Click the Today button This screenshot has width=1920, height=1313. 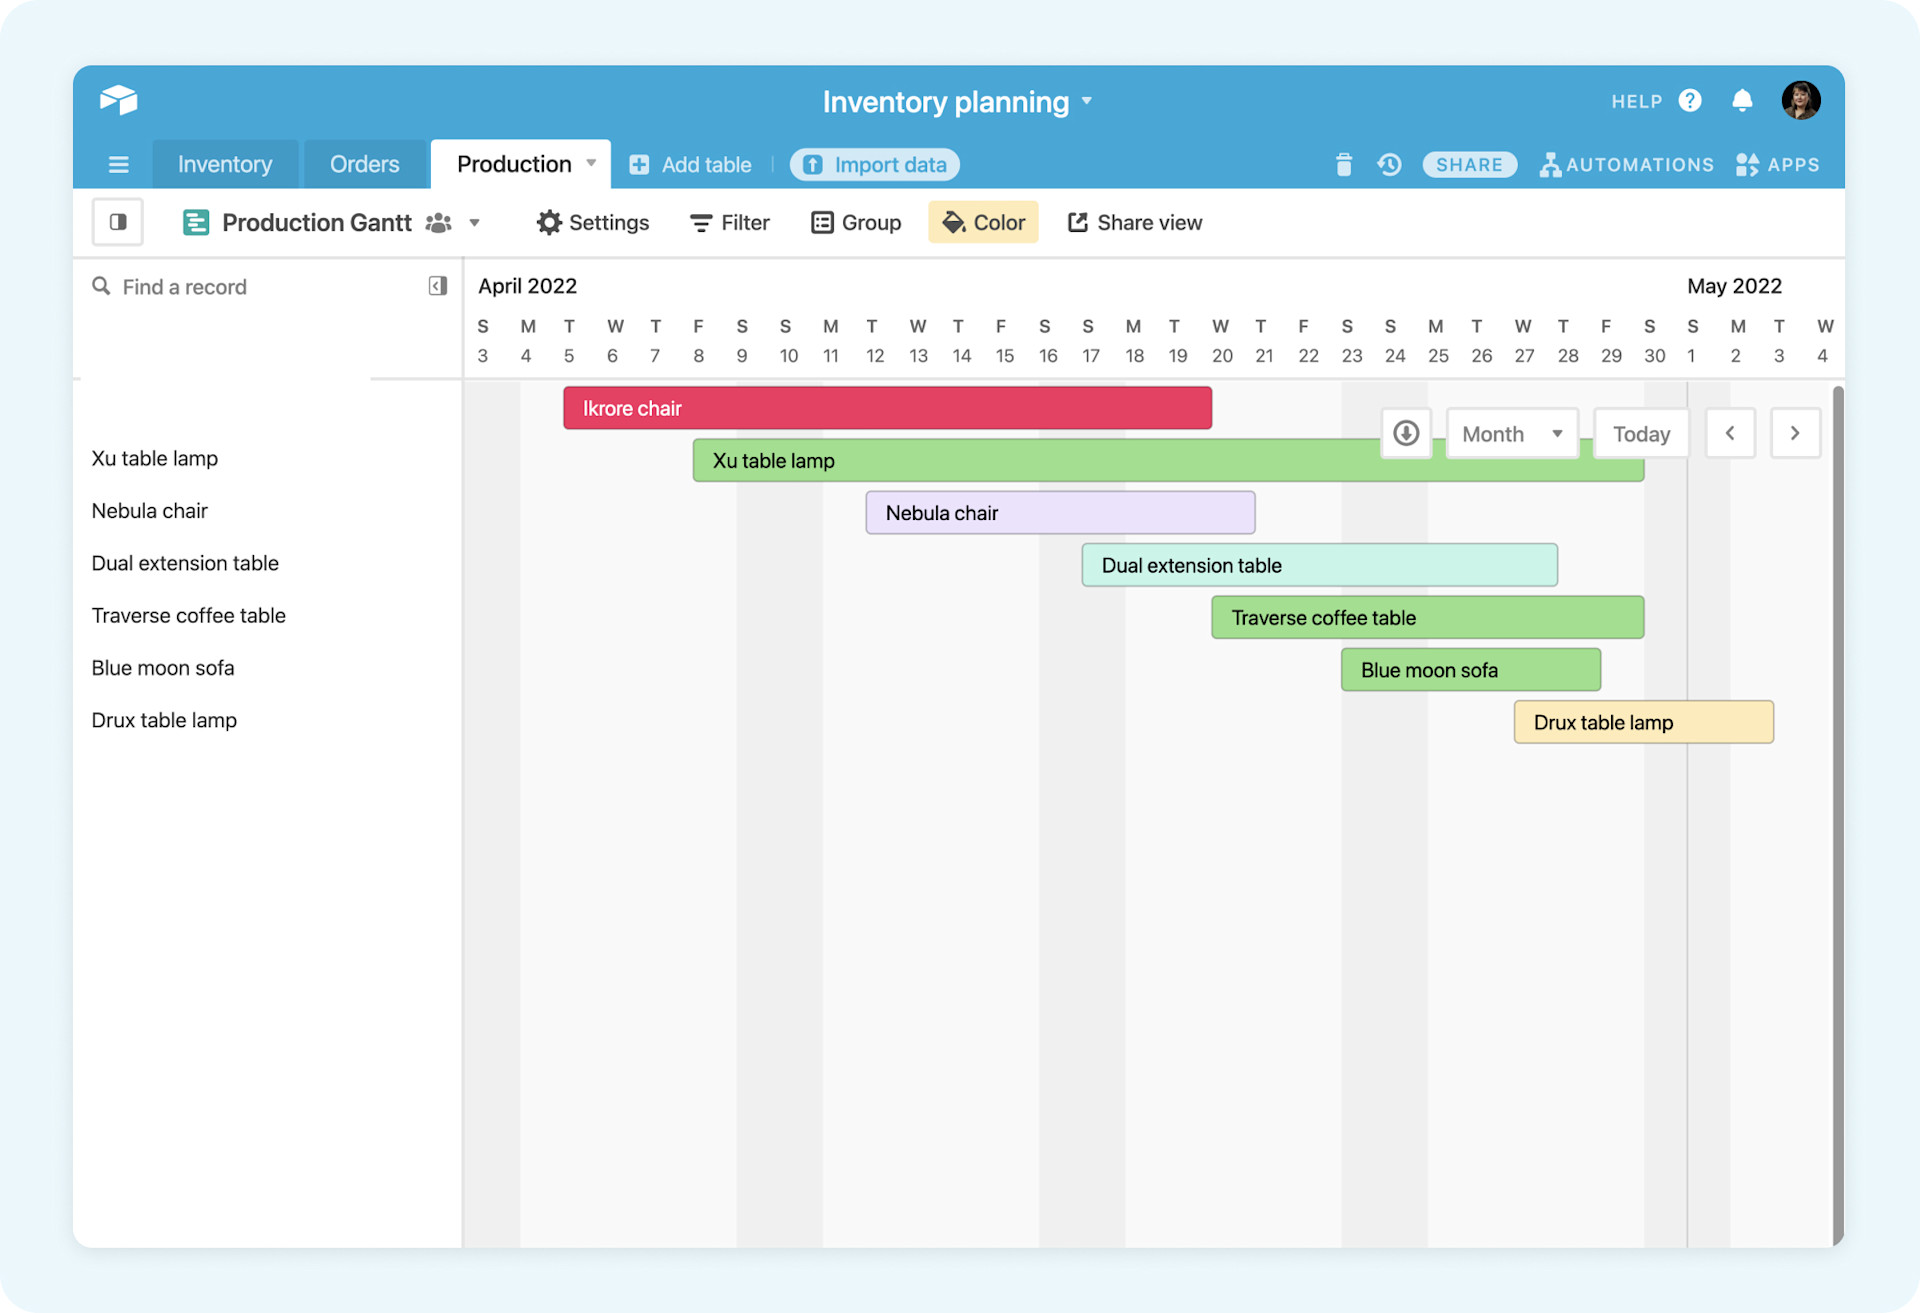click(x=1641, y=433)
